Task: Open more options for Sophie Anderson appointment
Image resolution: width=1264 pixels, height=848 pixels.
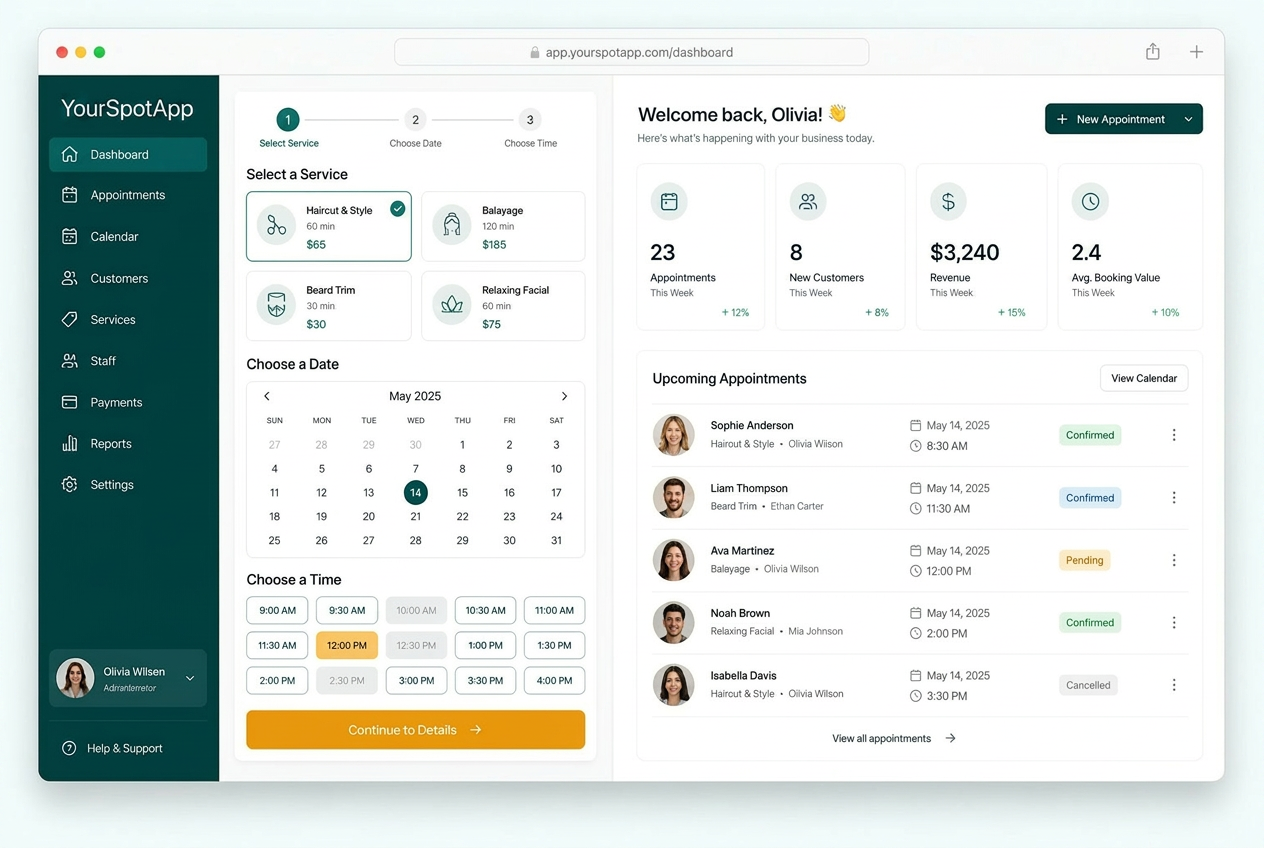Action: (x=1174, y=435)
